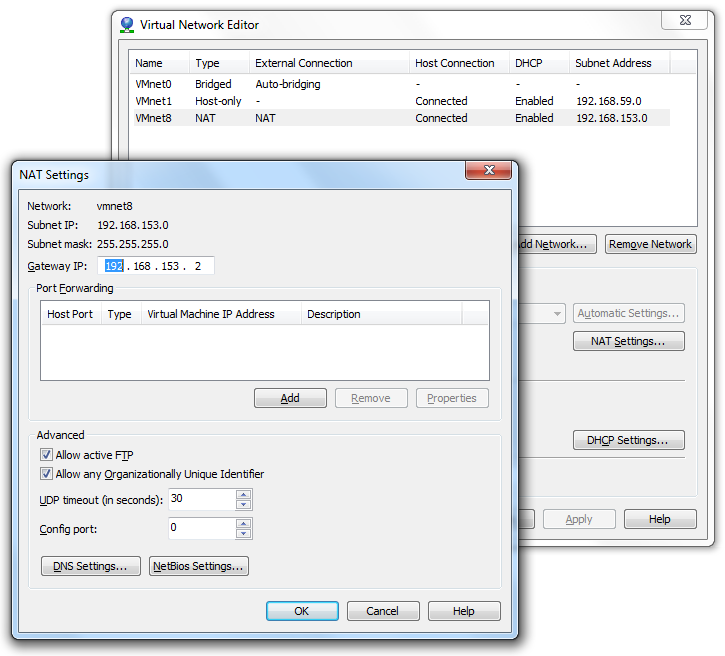Click subnet address 192.168.153.0 in network list
Image resolution: width=725 pixels, height=656 pixels.
pyautogui.click(x=612, y=118)
